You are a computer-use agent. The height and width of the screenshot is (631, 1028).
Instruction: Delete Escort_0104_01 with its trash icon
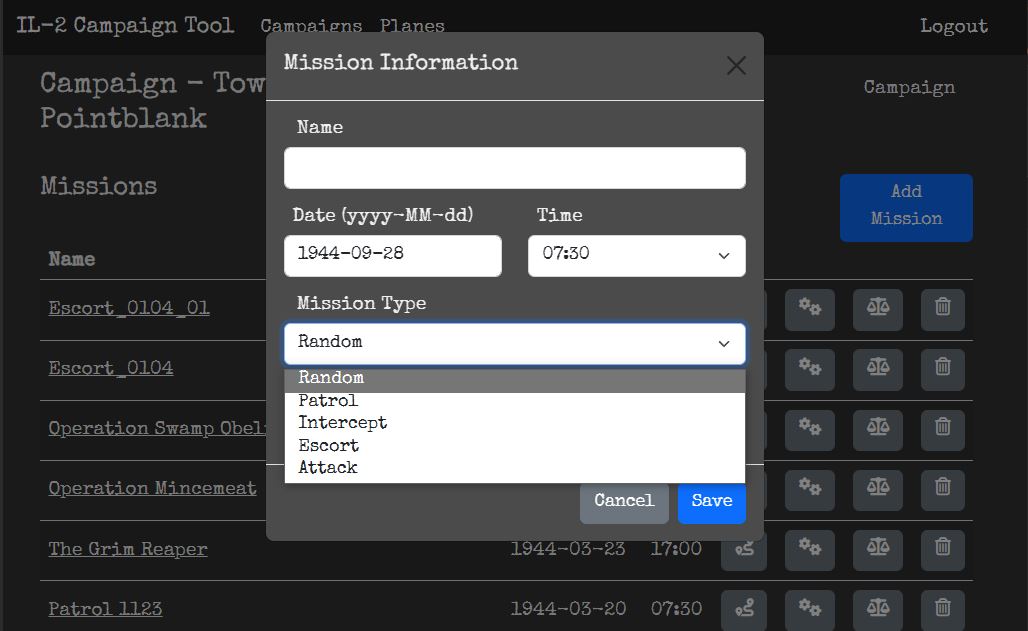click(x=942, y=309)
